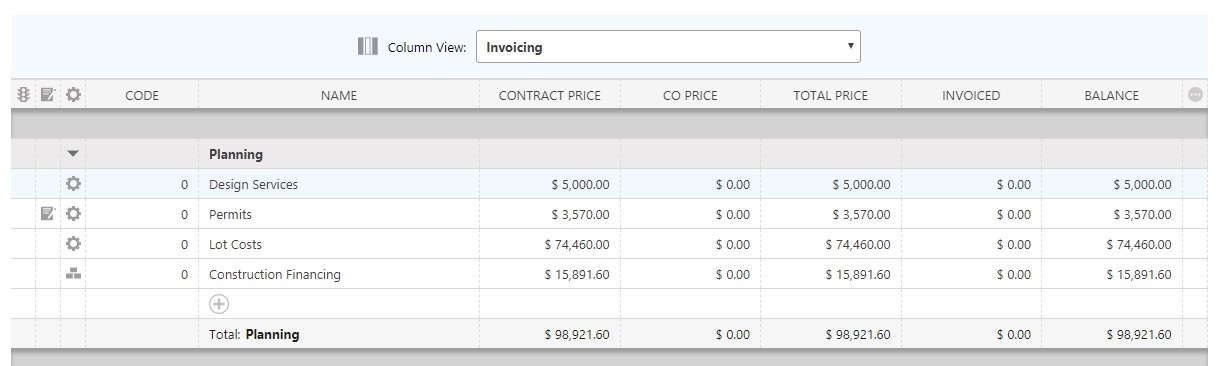Click Design Services total price cell
Viewport: 1221px width, 366px height.
(x=831, y=185)
